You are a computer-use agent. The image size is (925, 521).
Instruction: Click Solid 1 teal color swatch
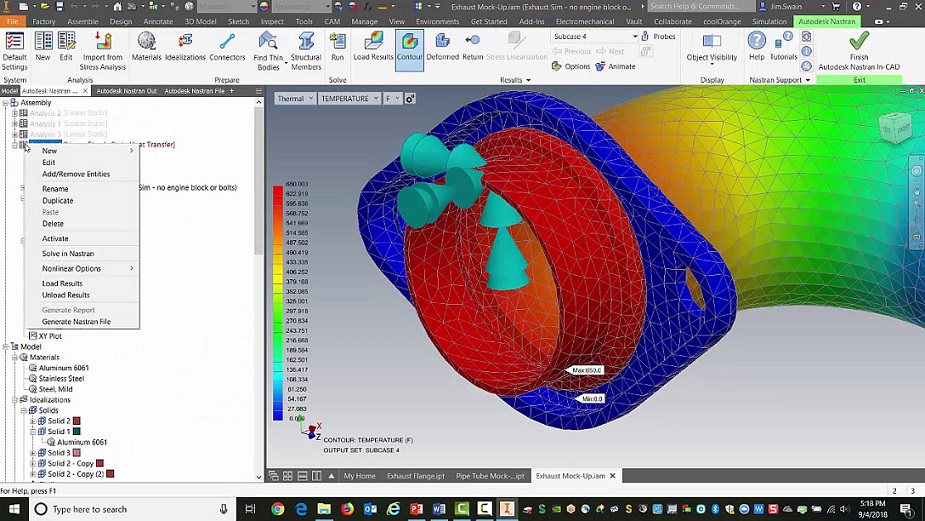(76, 432)
